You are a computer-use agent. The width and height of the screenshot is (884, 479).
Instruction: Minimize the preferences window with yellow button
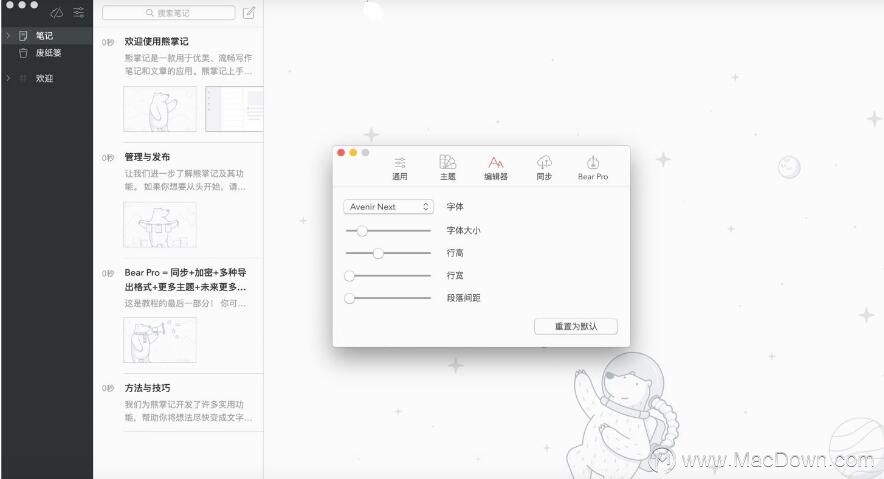[353, 153]
